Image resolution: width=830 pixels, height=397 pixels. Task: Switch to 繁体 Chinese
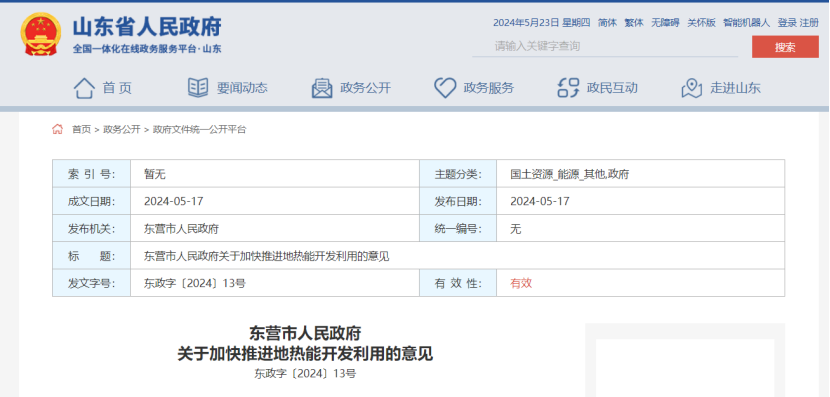(x=634, y=23)
